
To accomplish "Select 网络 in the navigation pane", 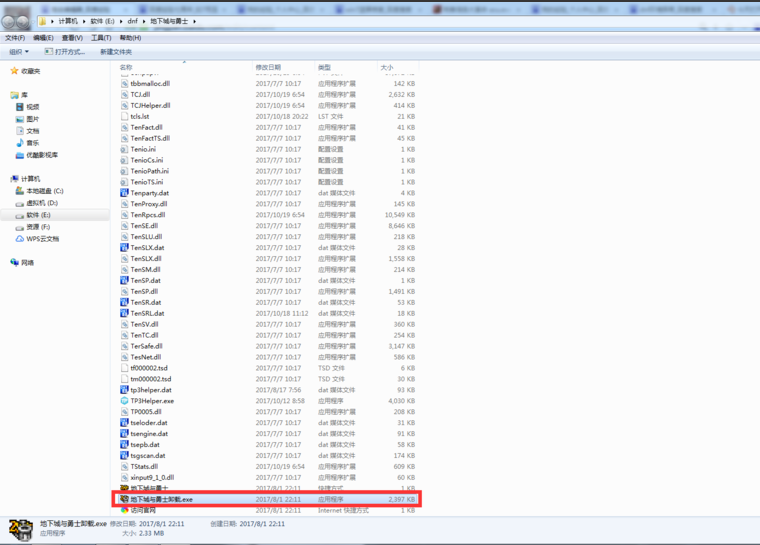I will point(28,262).
